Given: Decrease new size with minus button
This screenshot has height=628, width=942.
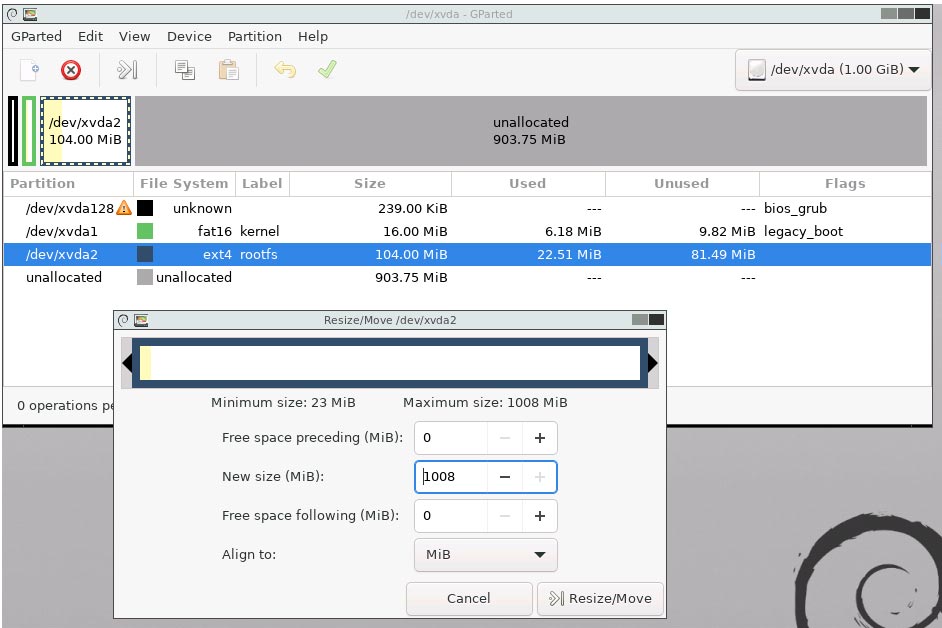Looking at the screenshot, I should (x=505, y=477).
